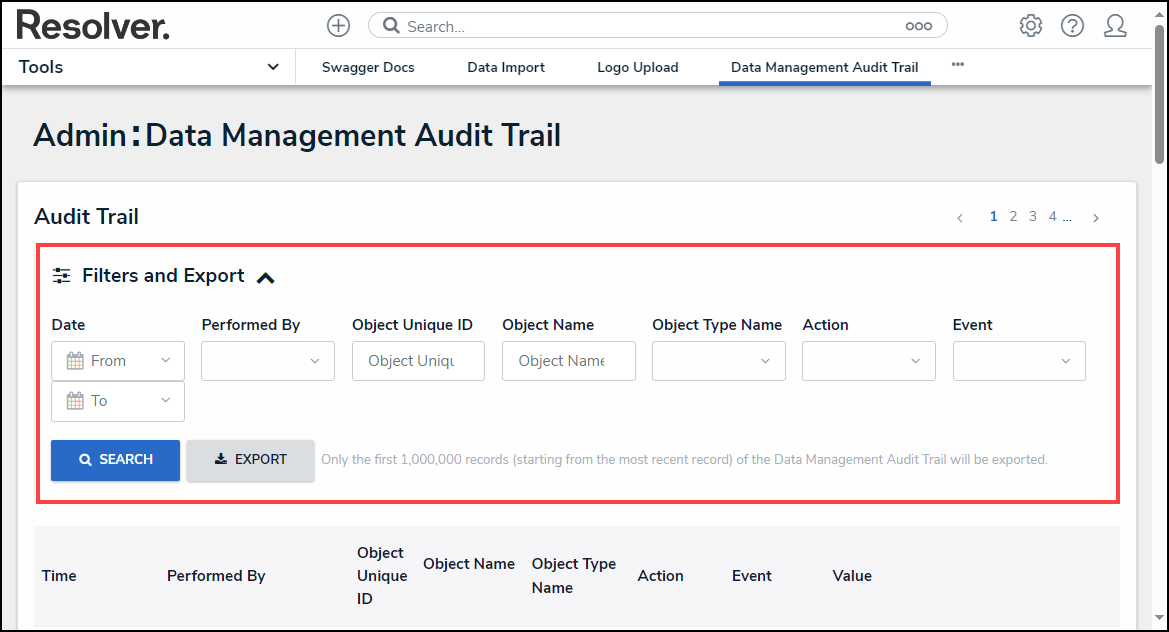Switch to the Data Import tab

[x=506, y=68]
